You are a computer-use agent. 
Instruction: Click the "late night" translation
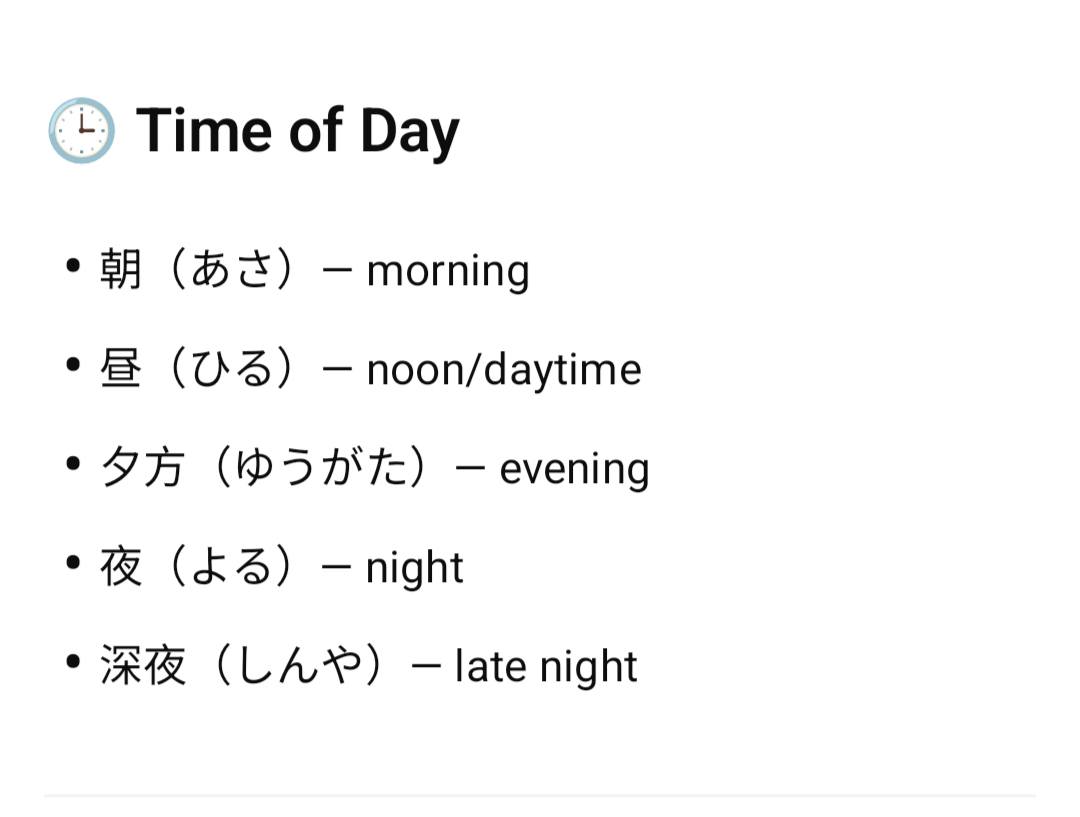[x=545, y=667]
